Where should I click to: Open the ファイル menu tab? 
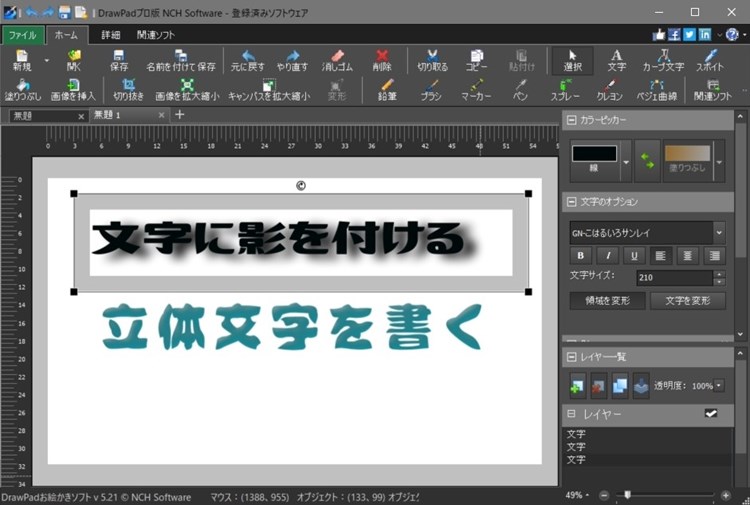[x=22, y=35]
